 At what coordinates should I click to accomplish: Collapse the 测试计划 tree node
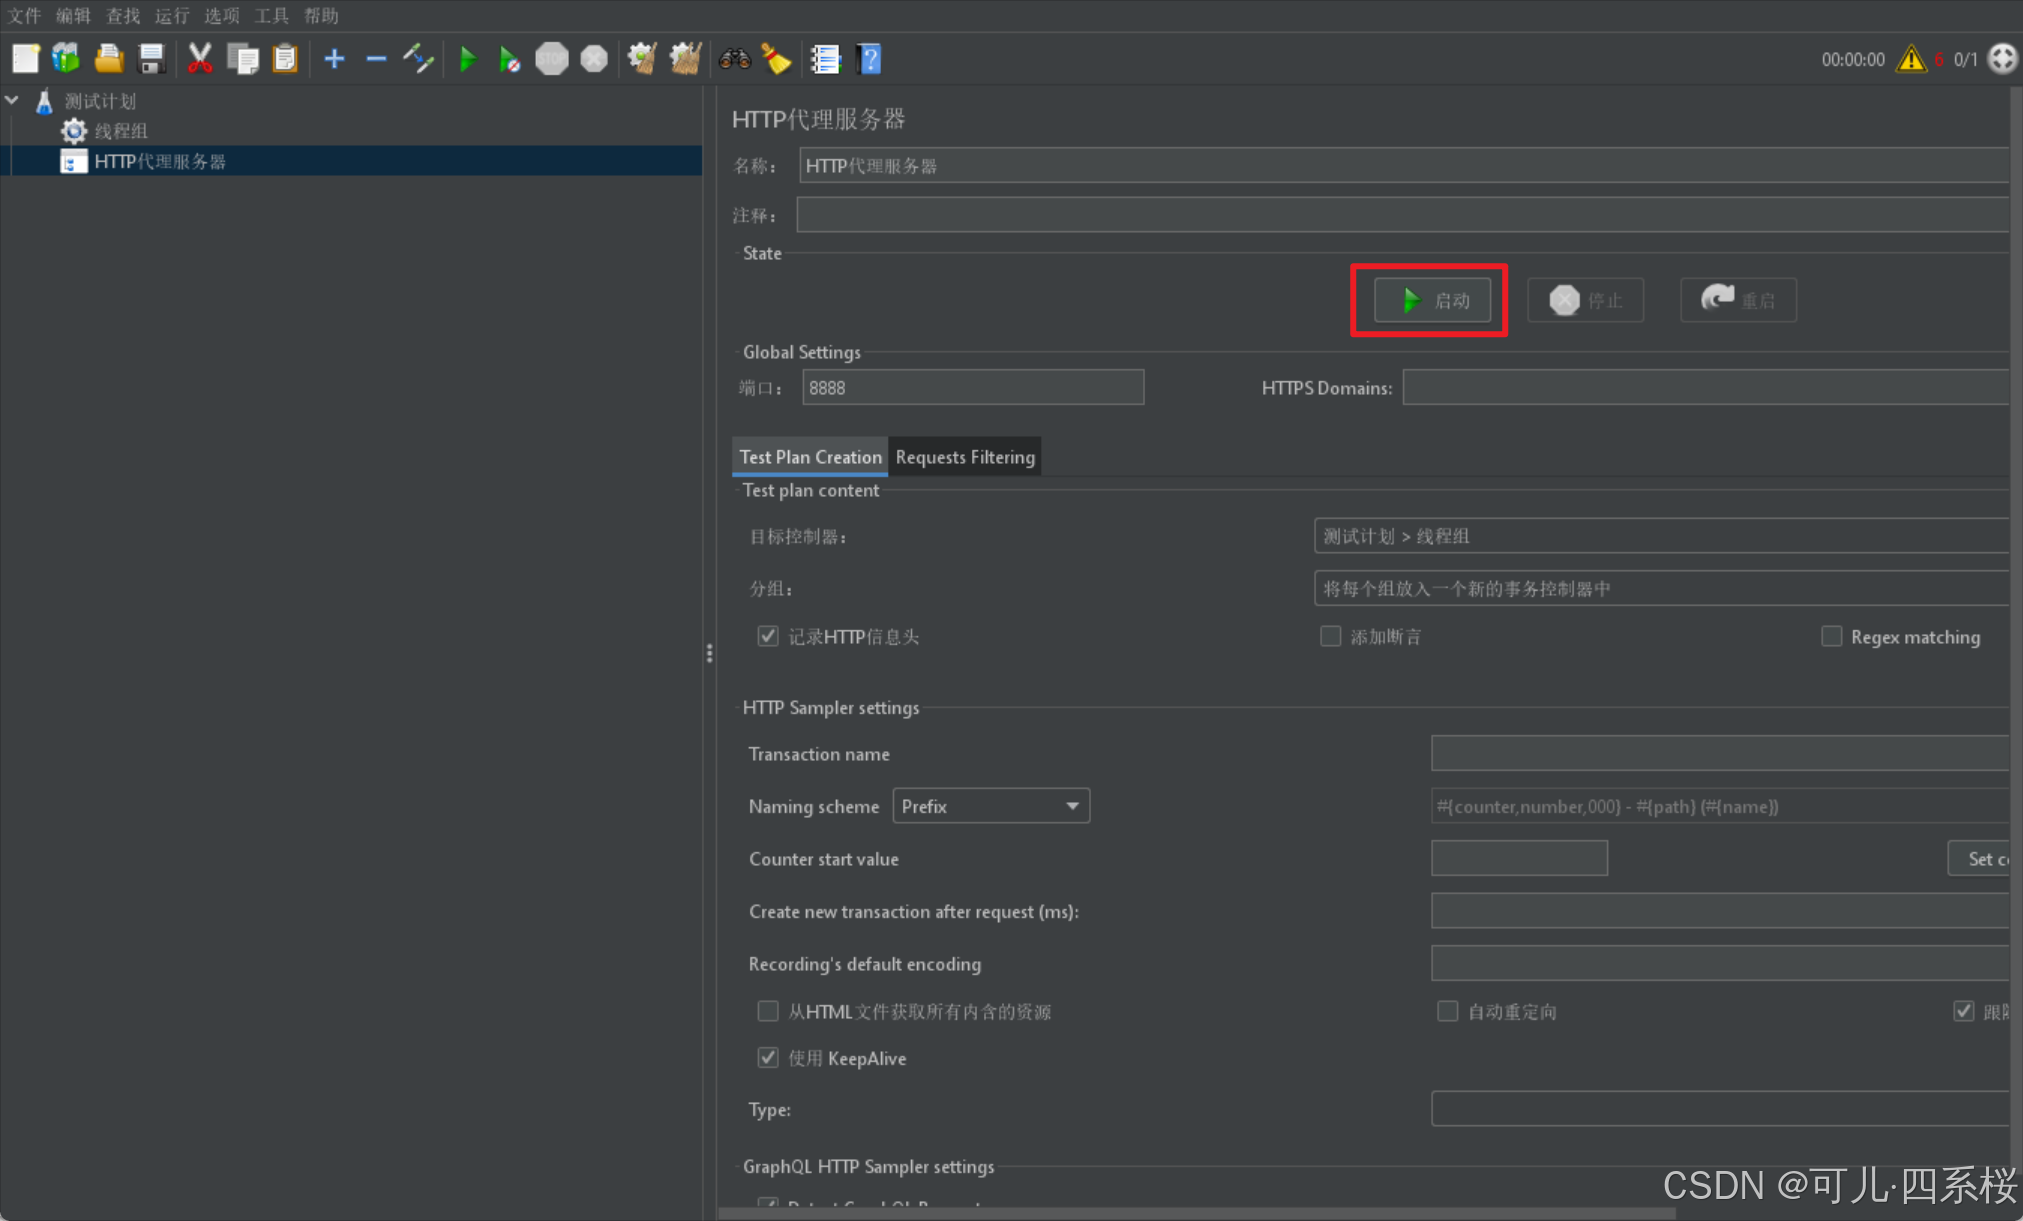coord(12,100)
